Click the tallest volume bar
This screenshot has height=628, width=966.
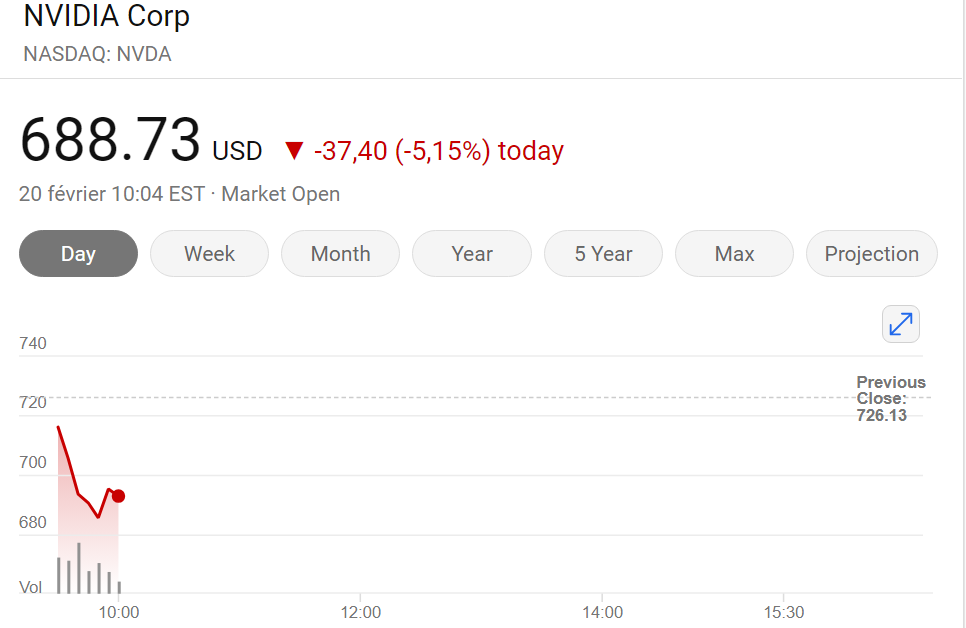coord(78,568)
